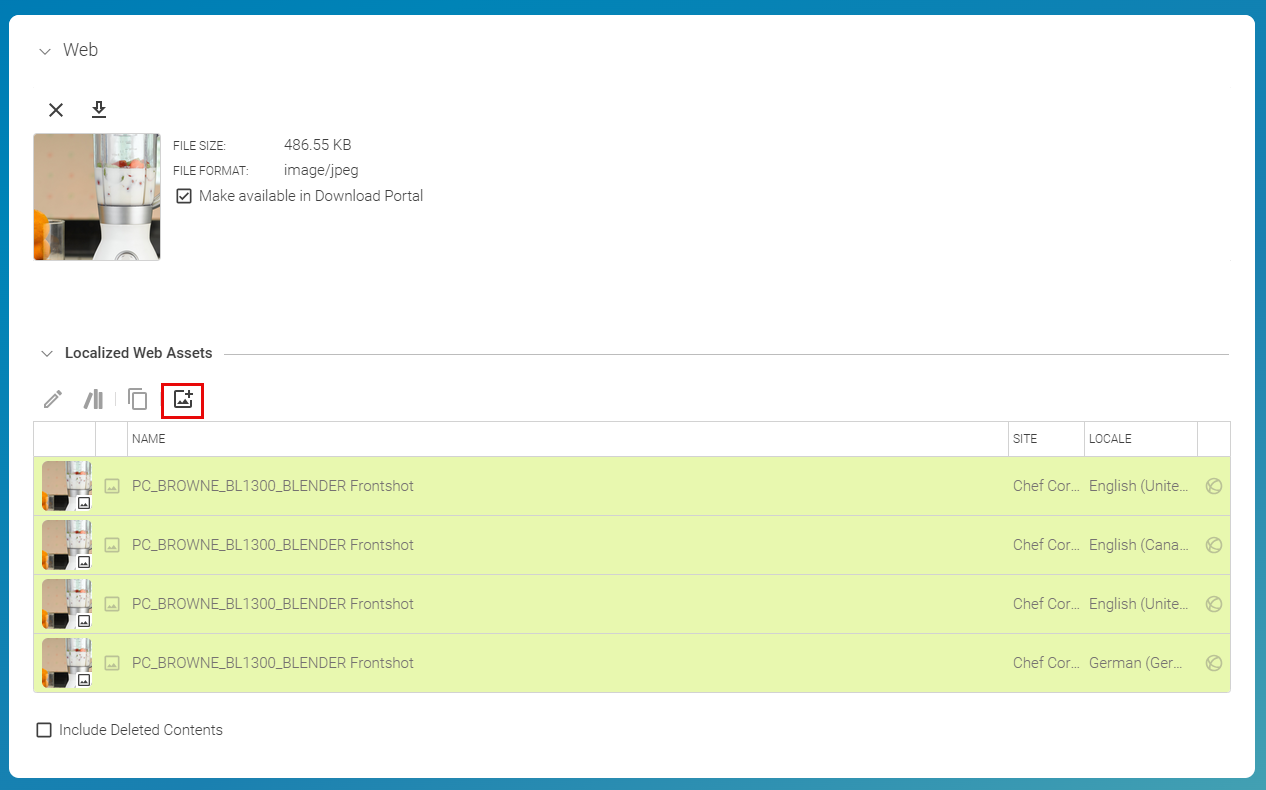
Task: Collapse the Localized Web Assets section
Action: tap(46, 354)
